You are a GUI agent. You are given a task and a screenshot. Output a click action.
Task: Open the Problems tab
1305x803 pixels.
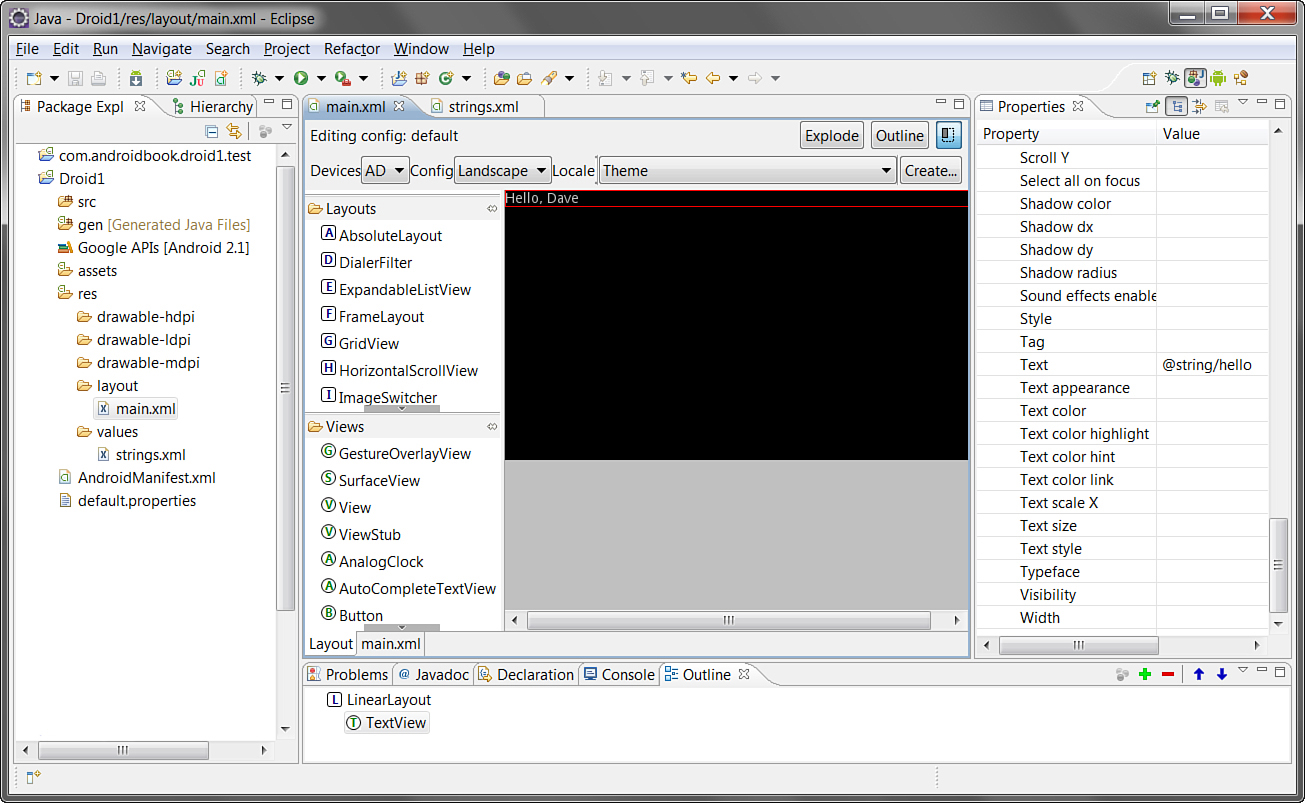coord(348,675)
